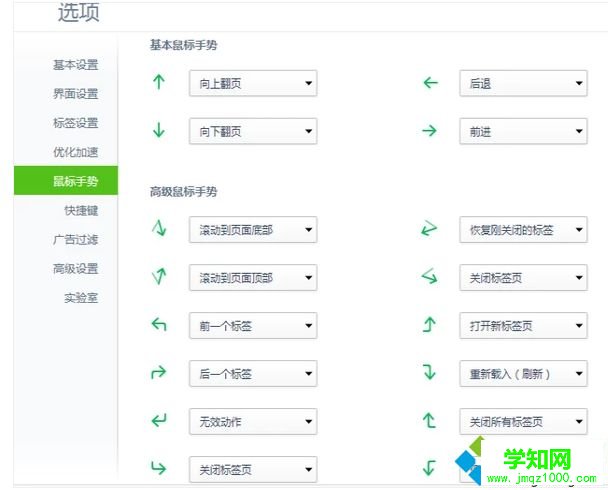
Task: Open the 向上翻页 dropdown
Action: tap(252, 84)
